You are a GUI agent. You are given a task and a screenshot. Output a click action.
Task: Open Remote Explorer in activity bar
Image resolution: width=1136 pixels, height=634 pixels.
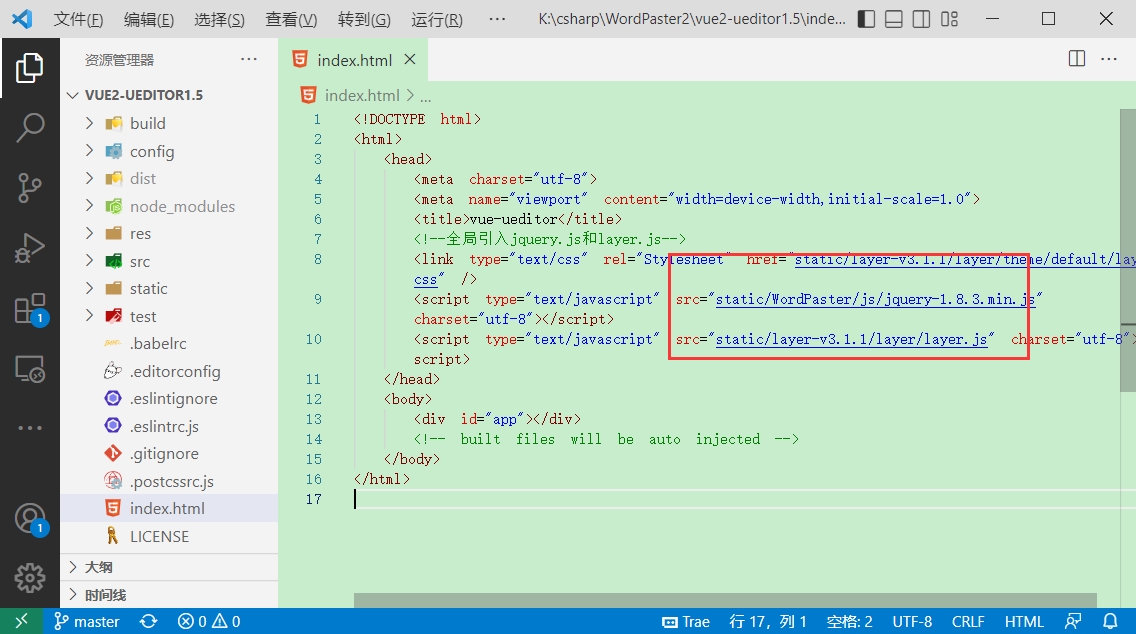[x=30, y=369]
